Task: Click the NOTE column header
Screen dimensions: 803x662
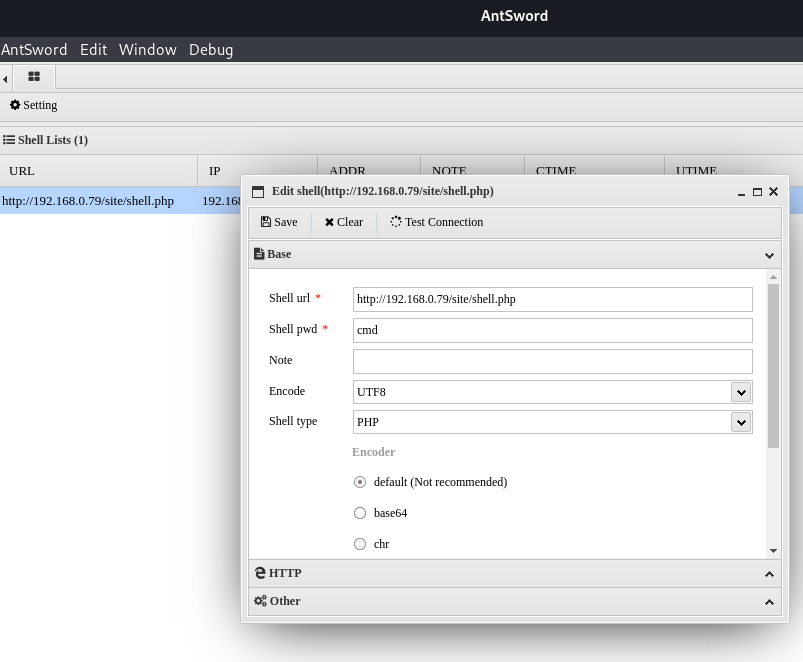Action: (449, 170)
